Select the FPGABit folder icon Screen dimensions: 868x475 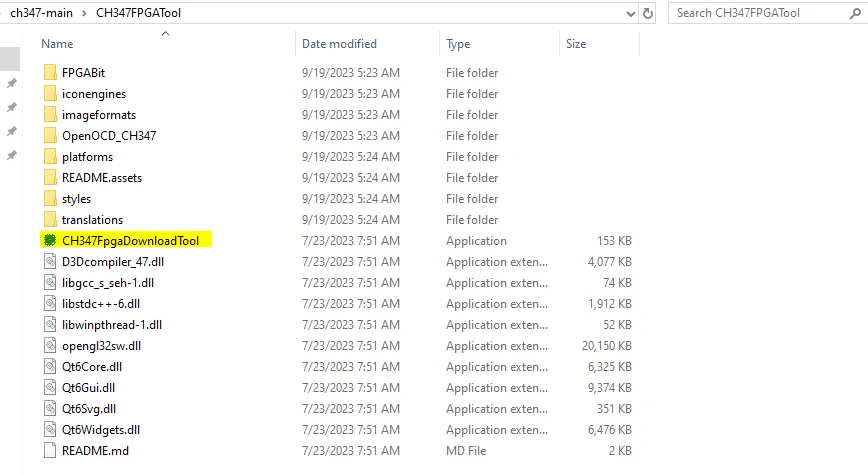[50, 73]
